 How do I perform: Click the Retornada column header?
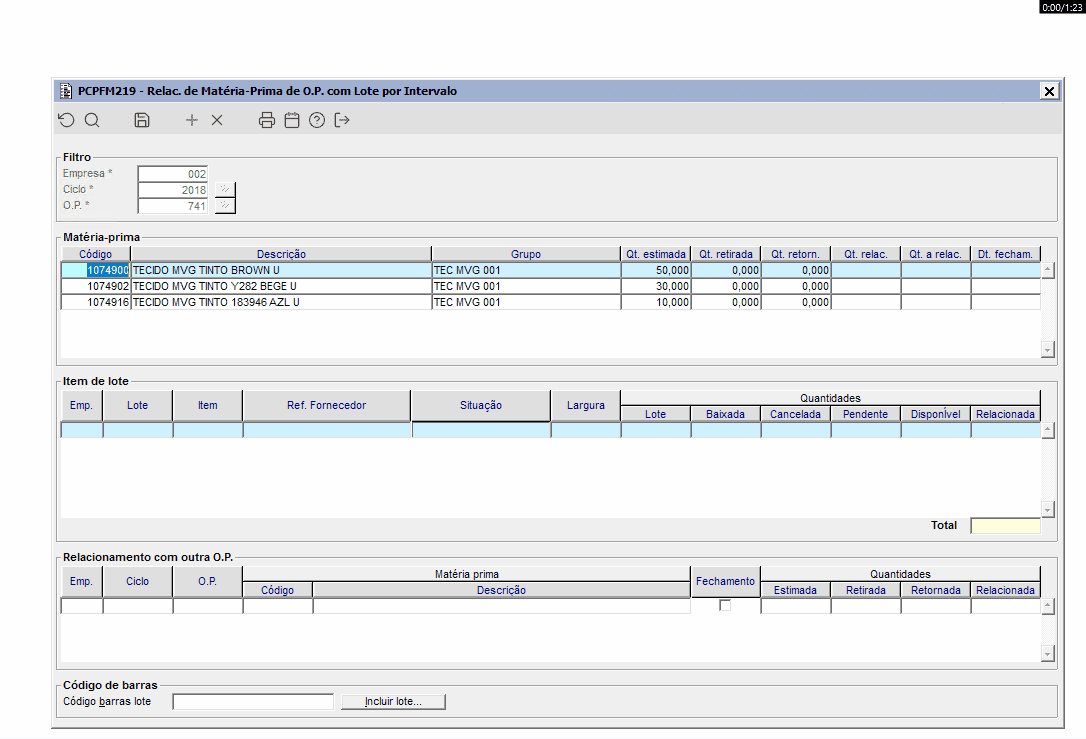(x=936, y=590)
